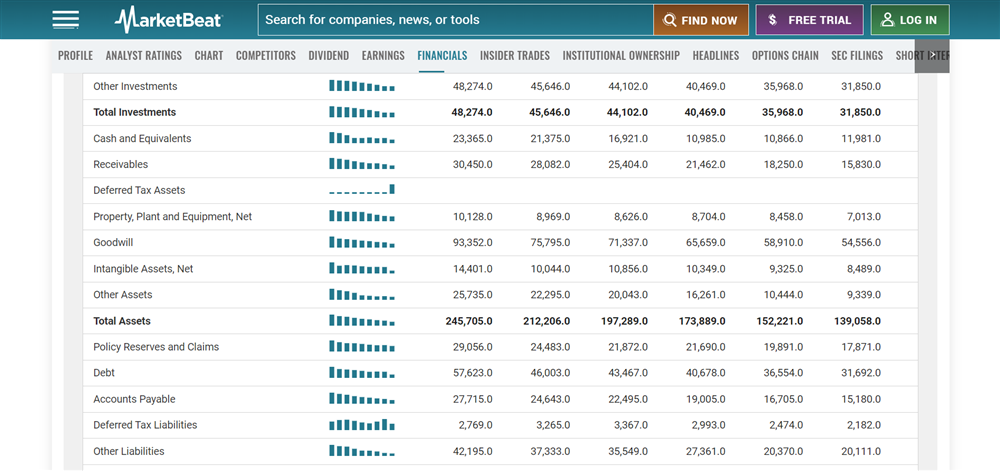Click the Free Trial button

click(x=809, y=20)
